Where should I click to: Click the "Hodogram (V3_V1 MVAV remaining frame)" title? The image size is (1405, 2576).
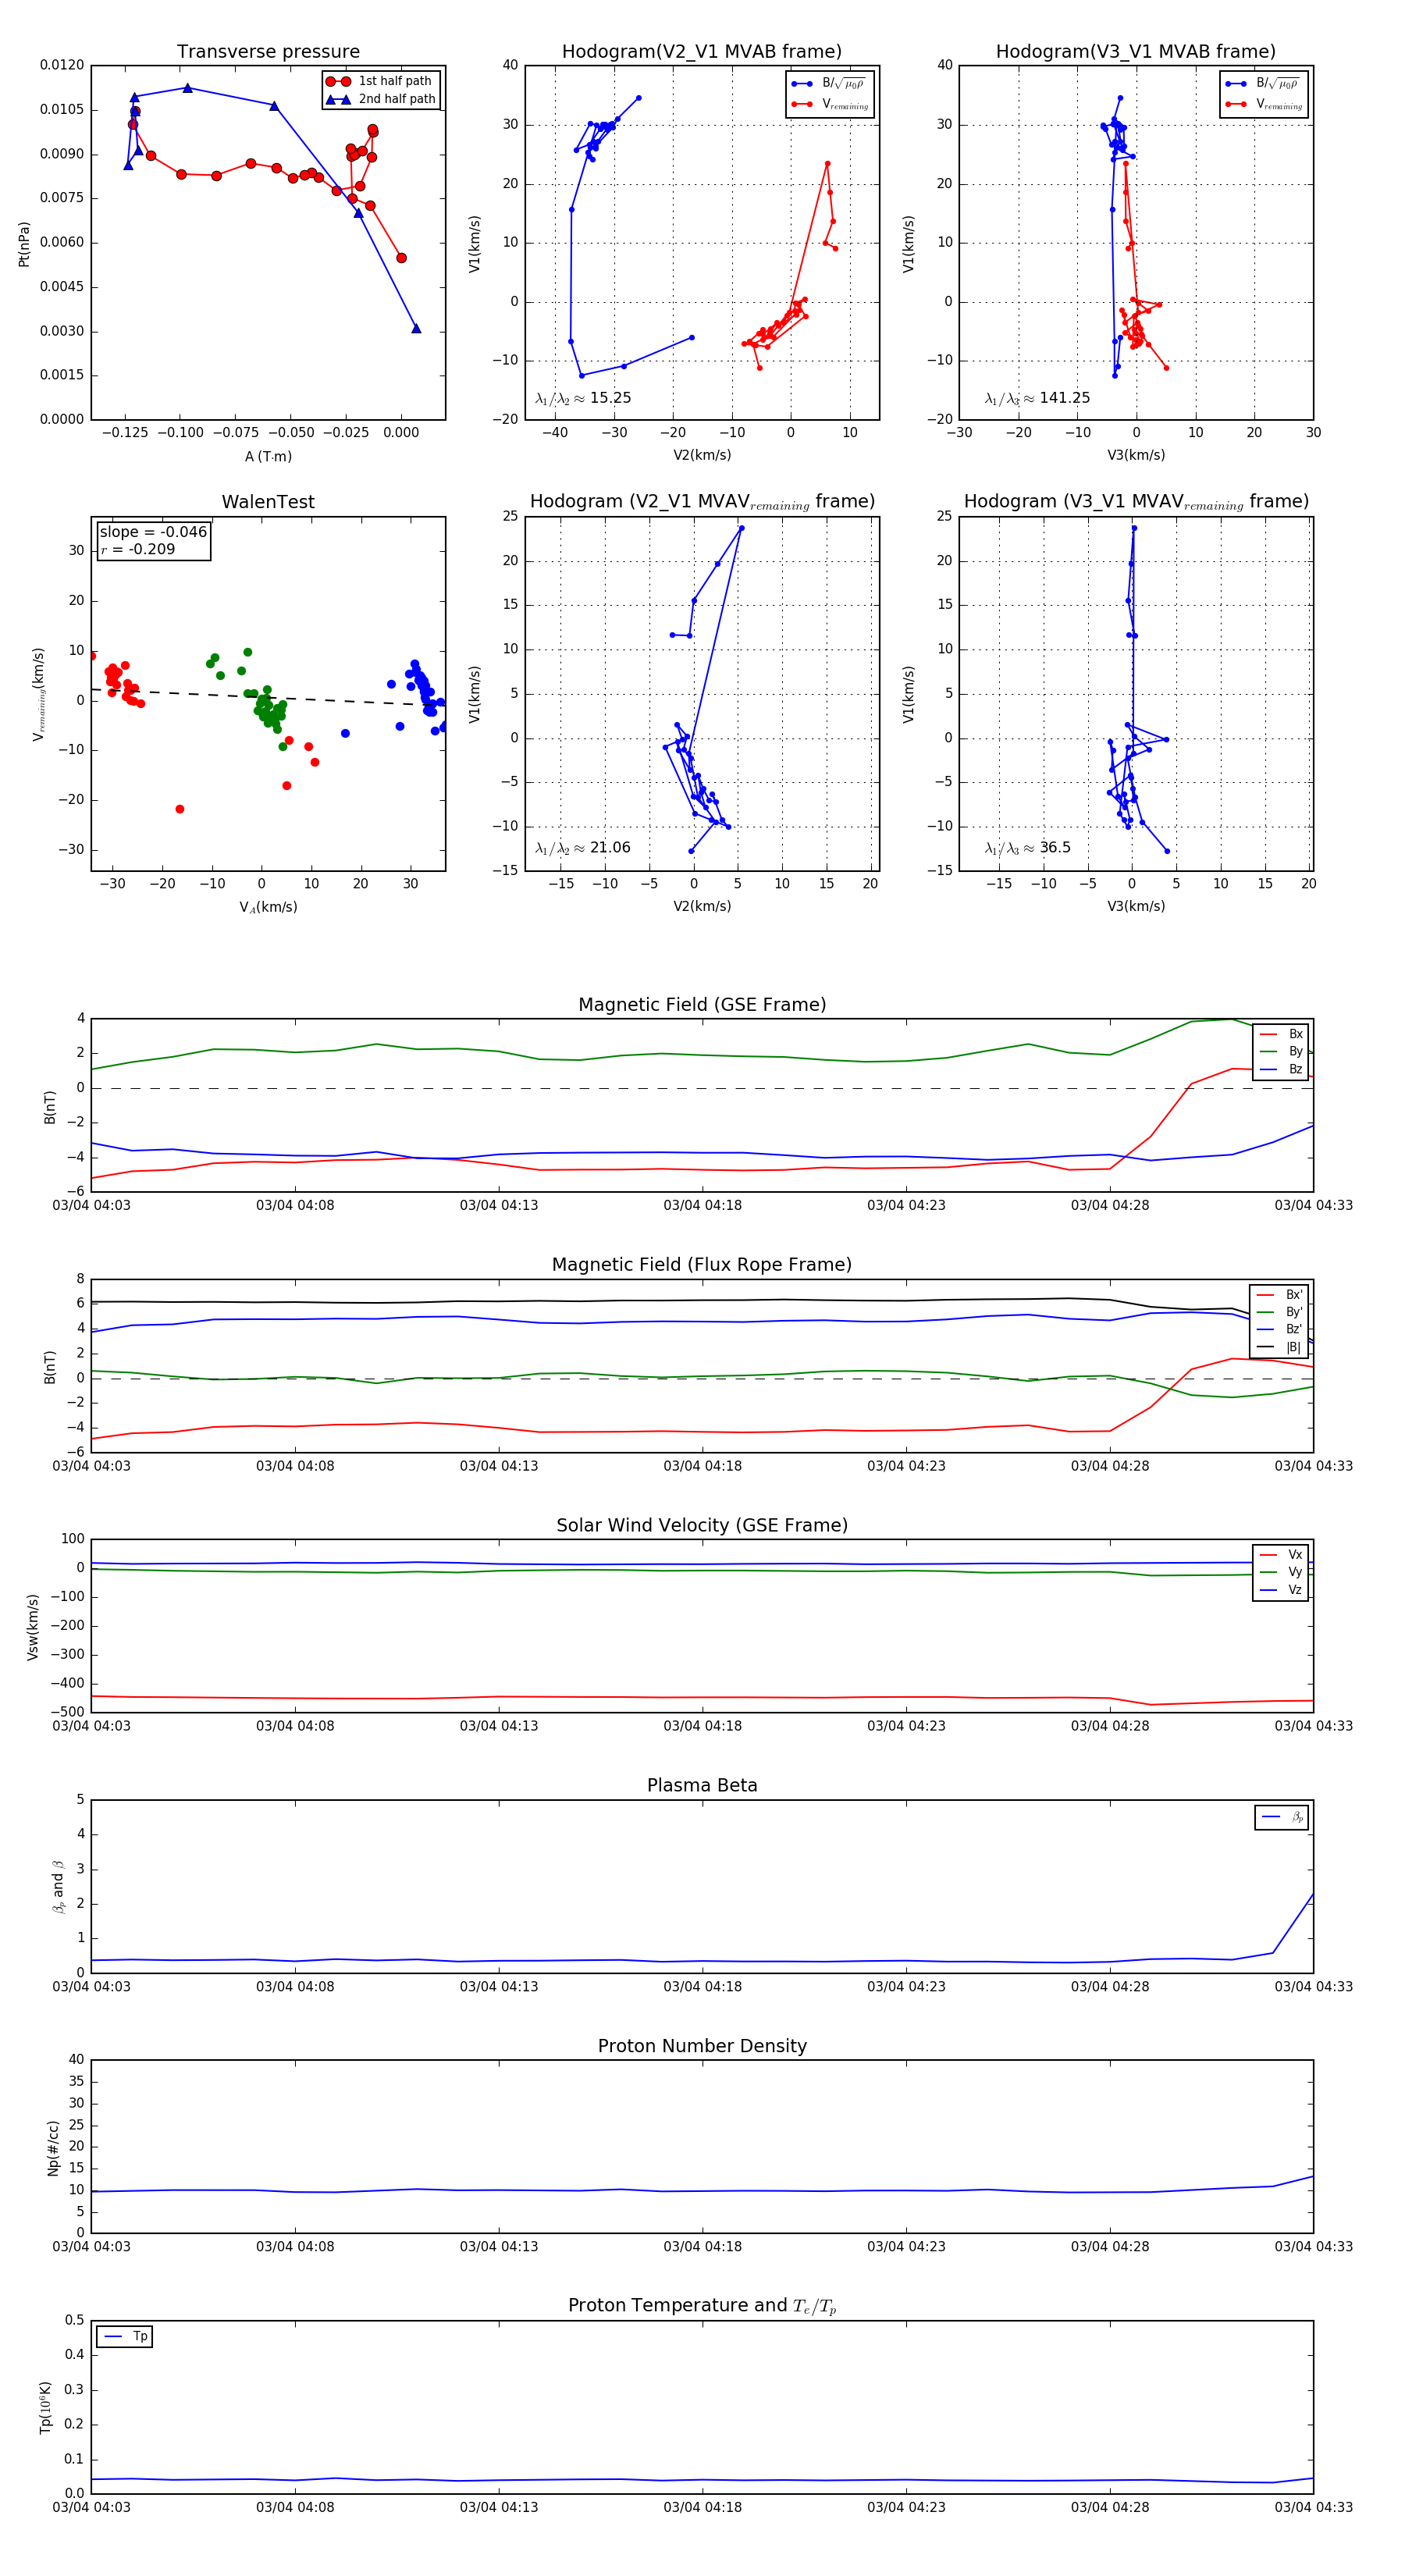(x=1136, y=502)
